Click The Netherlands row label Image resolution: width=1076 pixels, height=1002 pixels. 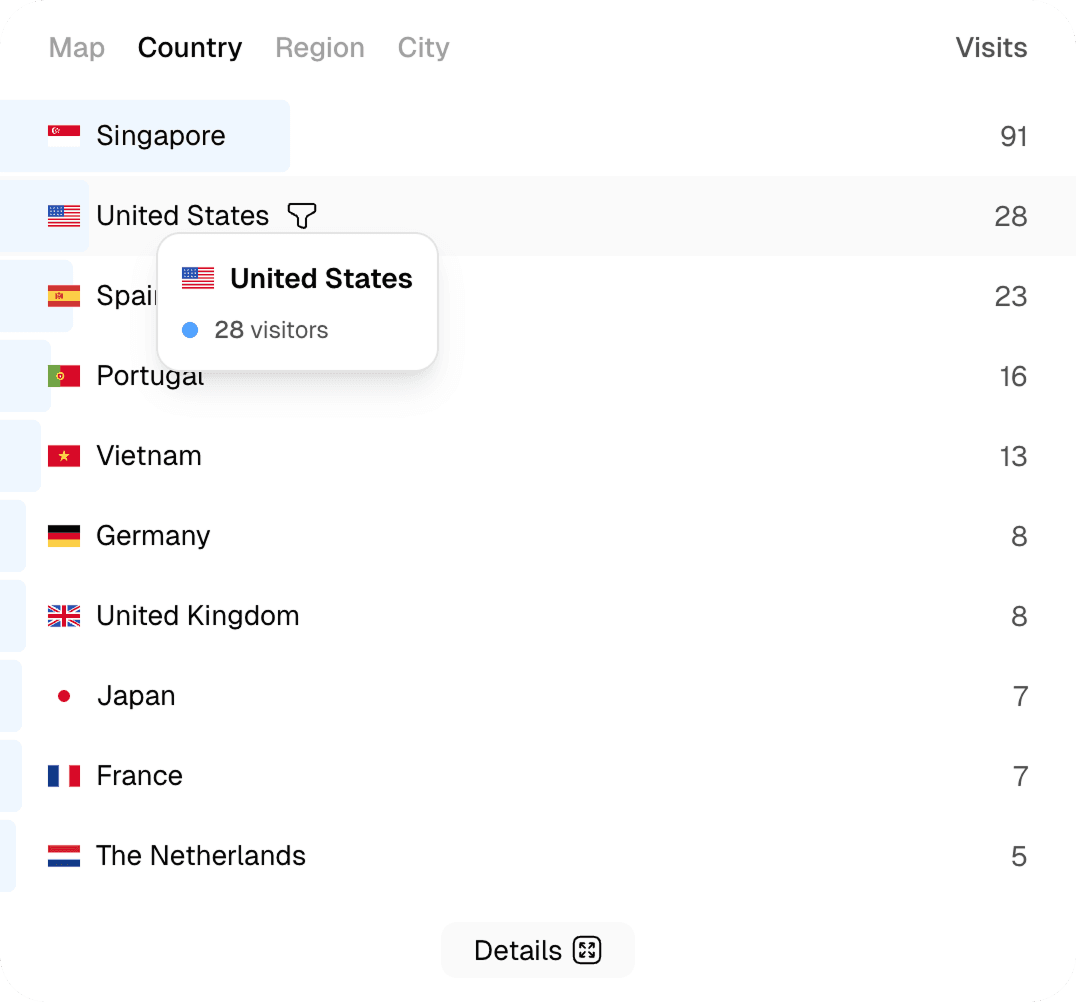[x=201, y=856]
